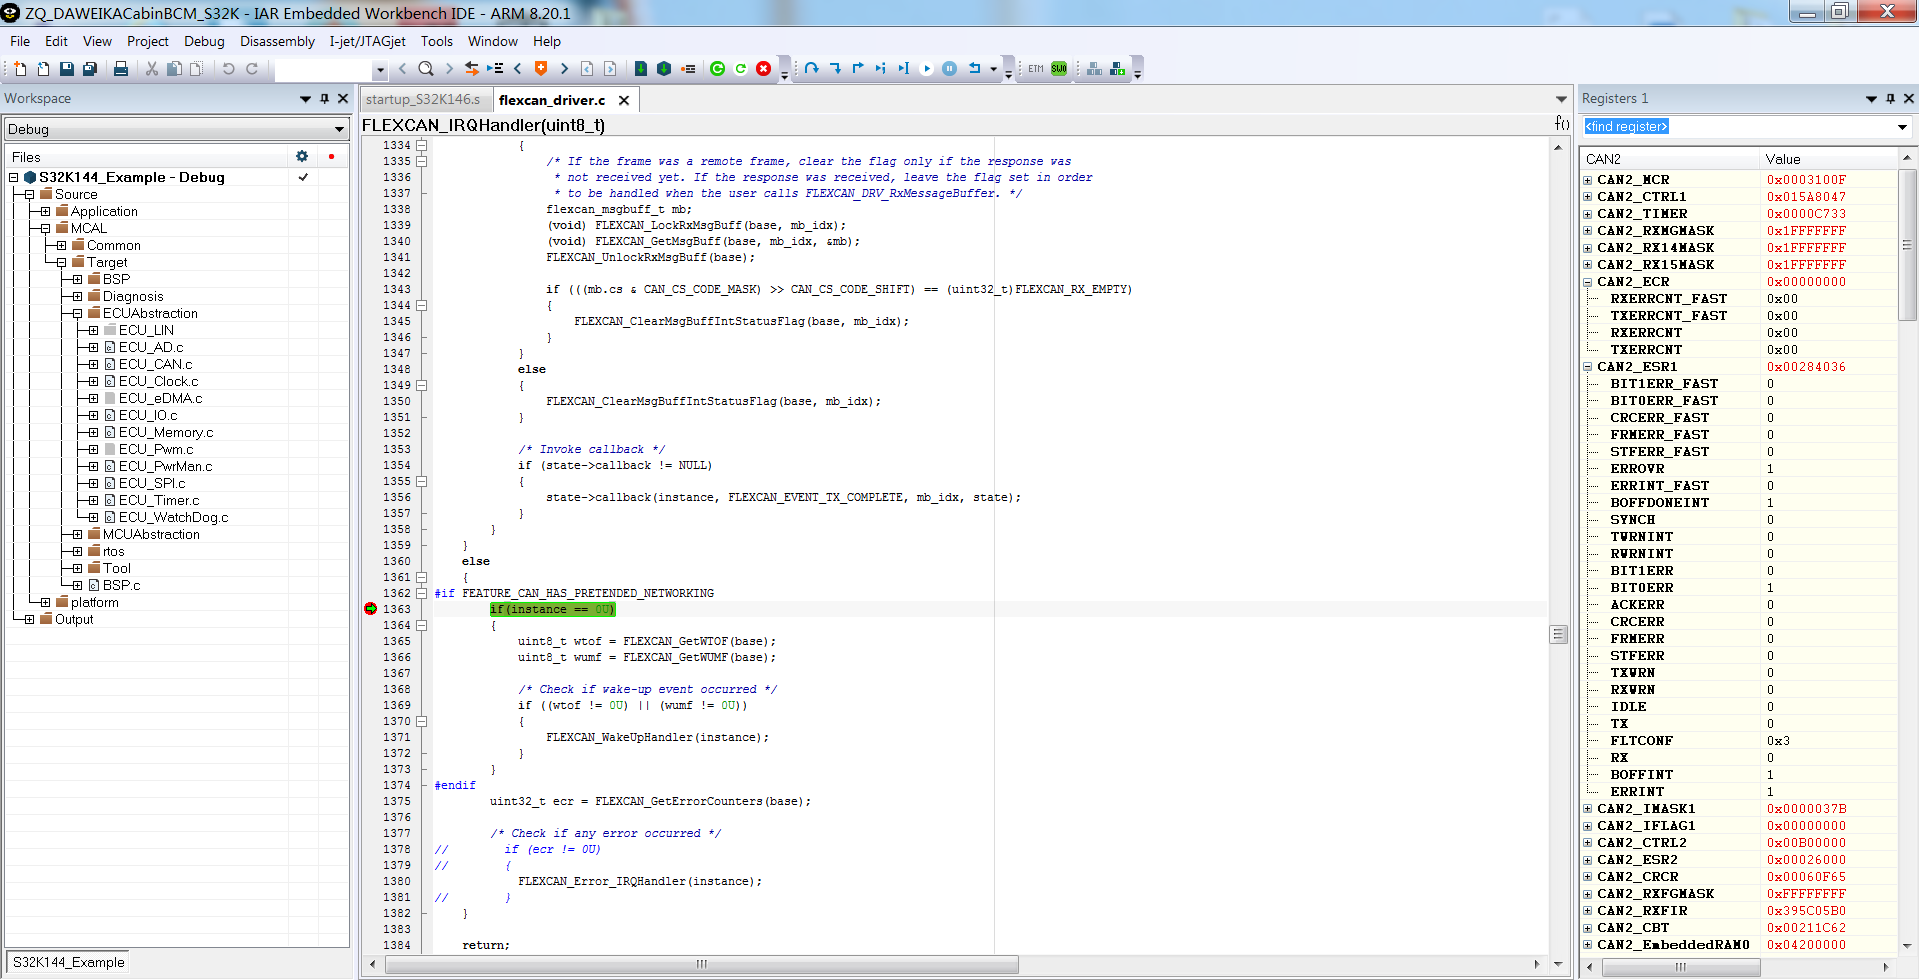1919x980 pixels.
Task: Toggle a breakpoint with the orange breakpoint icon
Action: coord(540,68)
